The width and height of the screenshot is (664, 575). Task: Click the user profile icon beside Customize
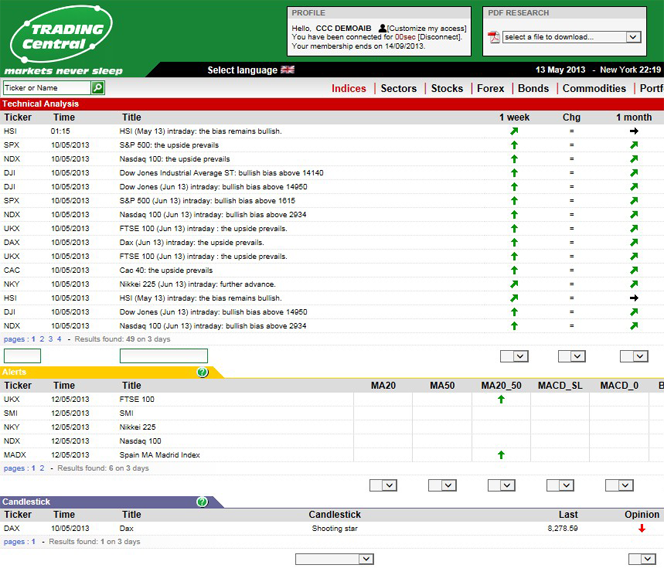pos(382,28)
